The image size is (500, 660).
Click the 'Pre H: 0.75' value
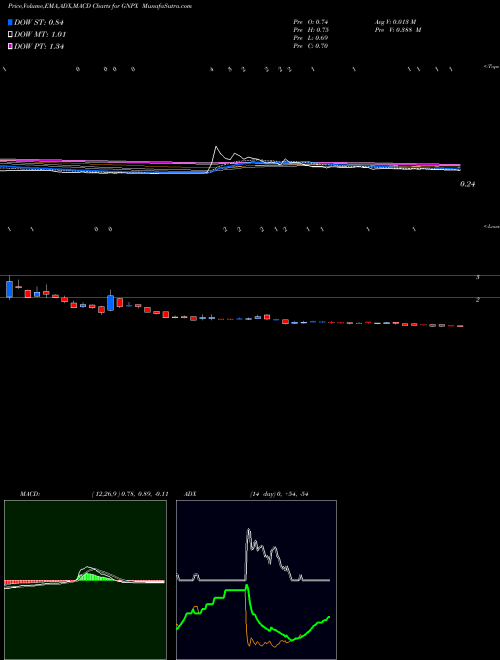point(311,30)
